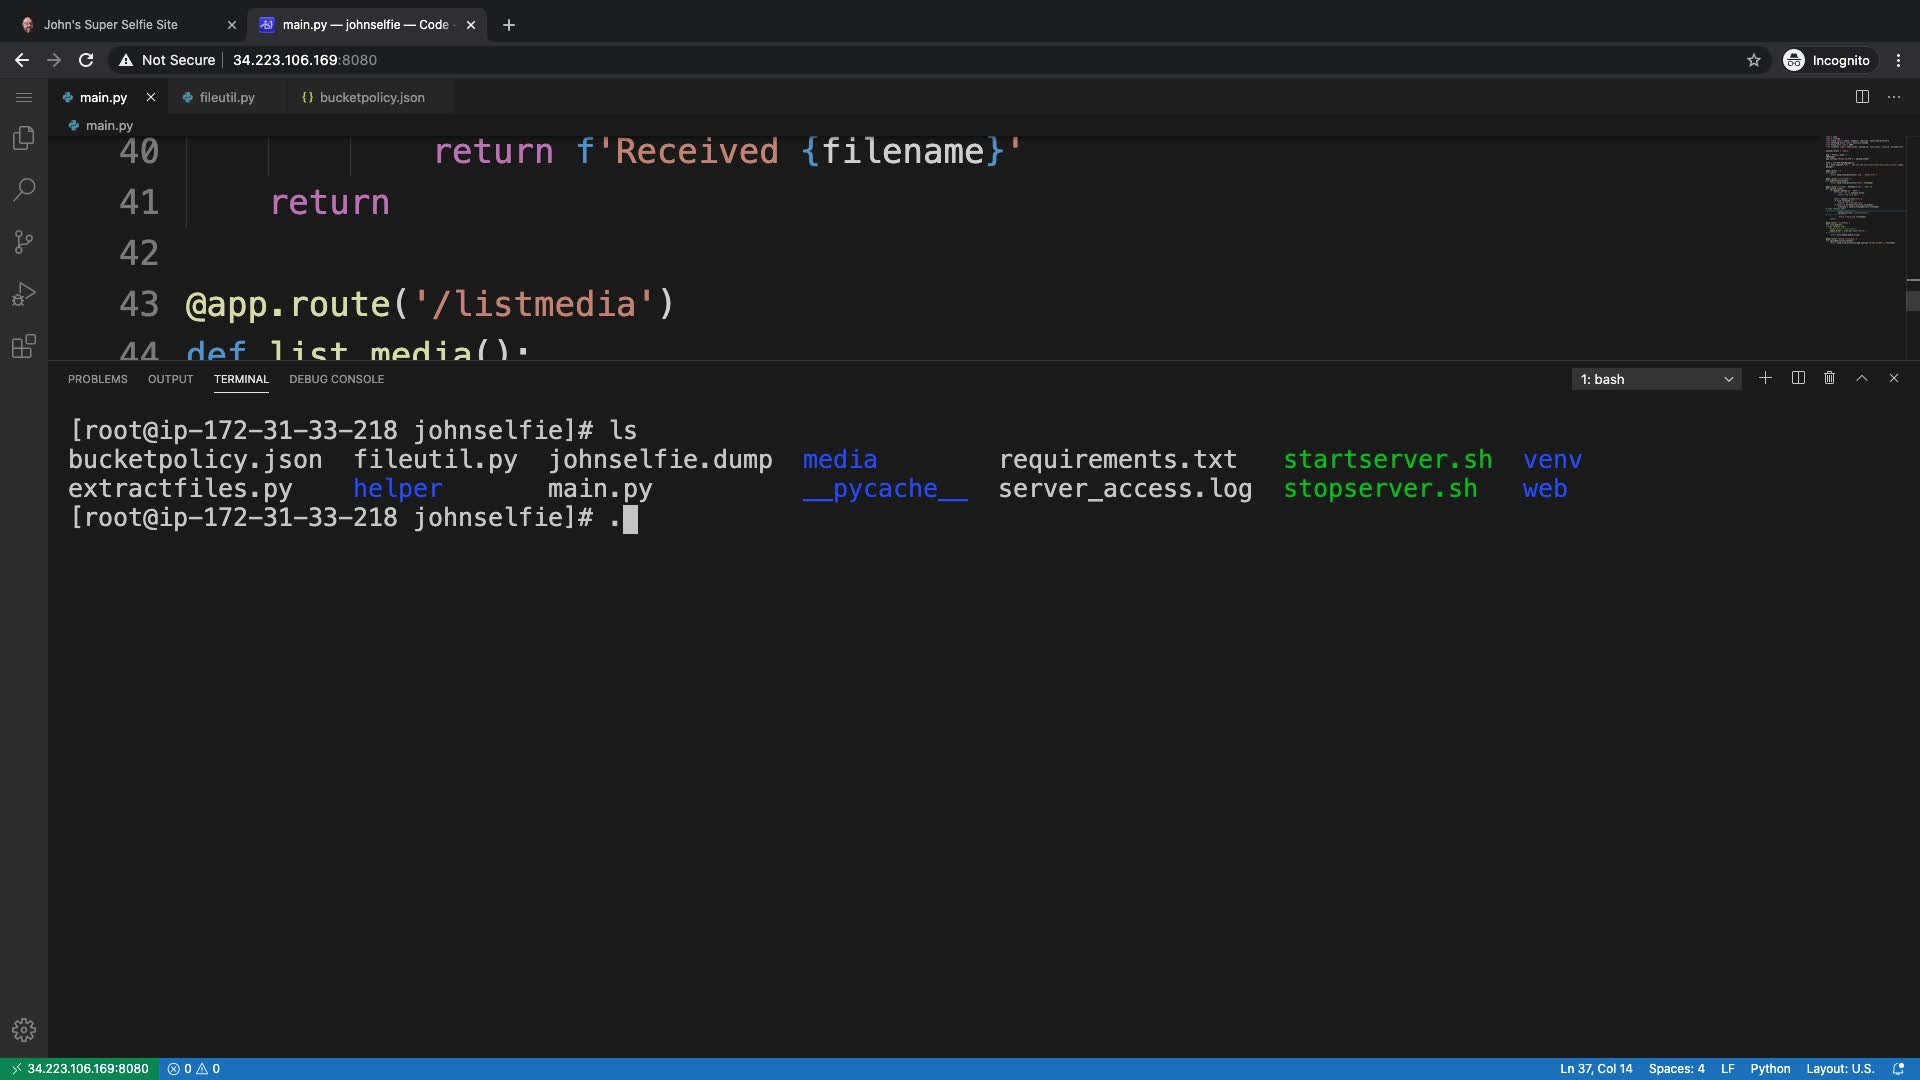Open Source Control view icon

coord(24,242)
